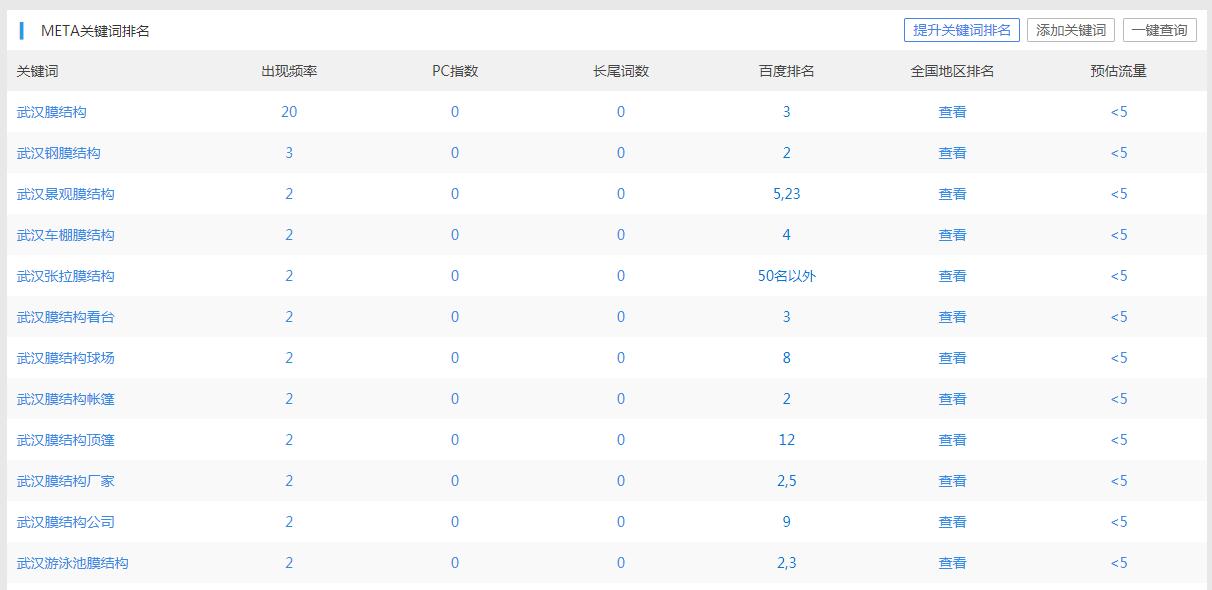Open keyword link 武汉膜结构厂家
1212x590 pixels.
click(66, 481)
